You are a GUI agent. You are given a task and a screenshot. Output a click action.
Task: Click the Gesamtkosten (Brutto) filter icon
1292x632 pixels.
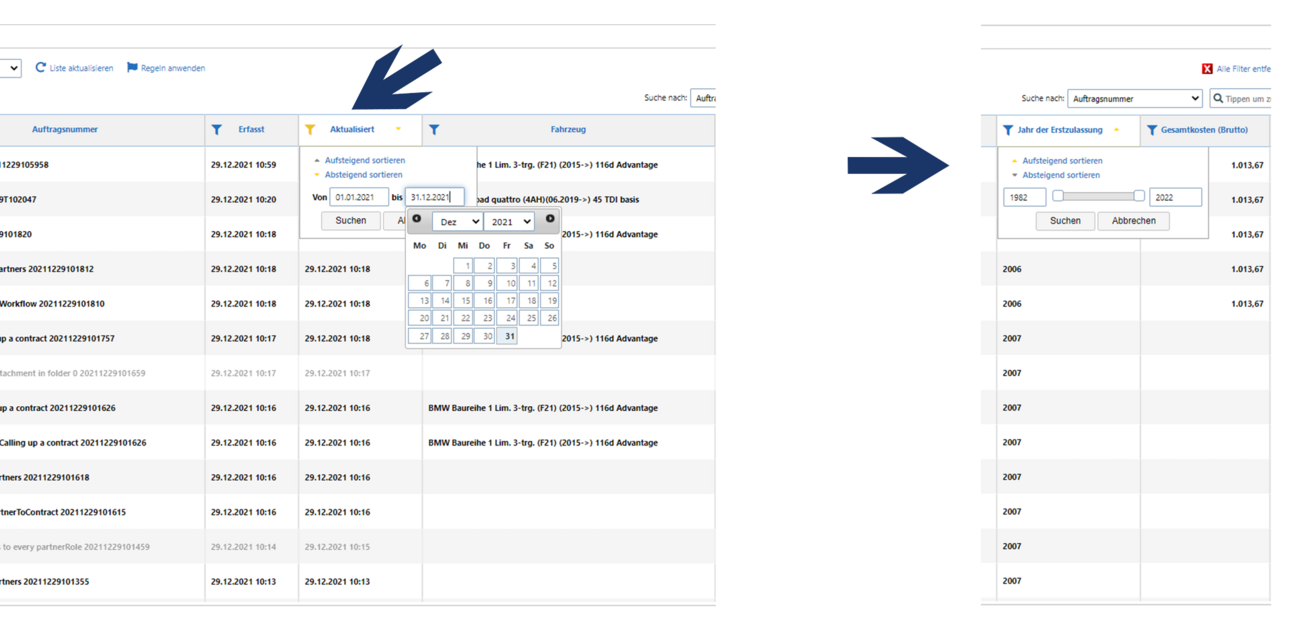pos(1152,130)
